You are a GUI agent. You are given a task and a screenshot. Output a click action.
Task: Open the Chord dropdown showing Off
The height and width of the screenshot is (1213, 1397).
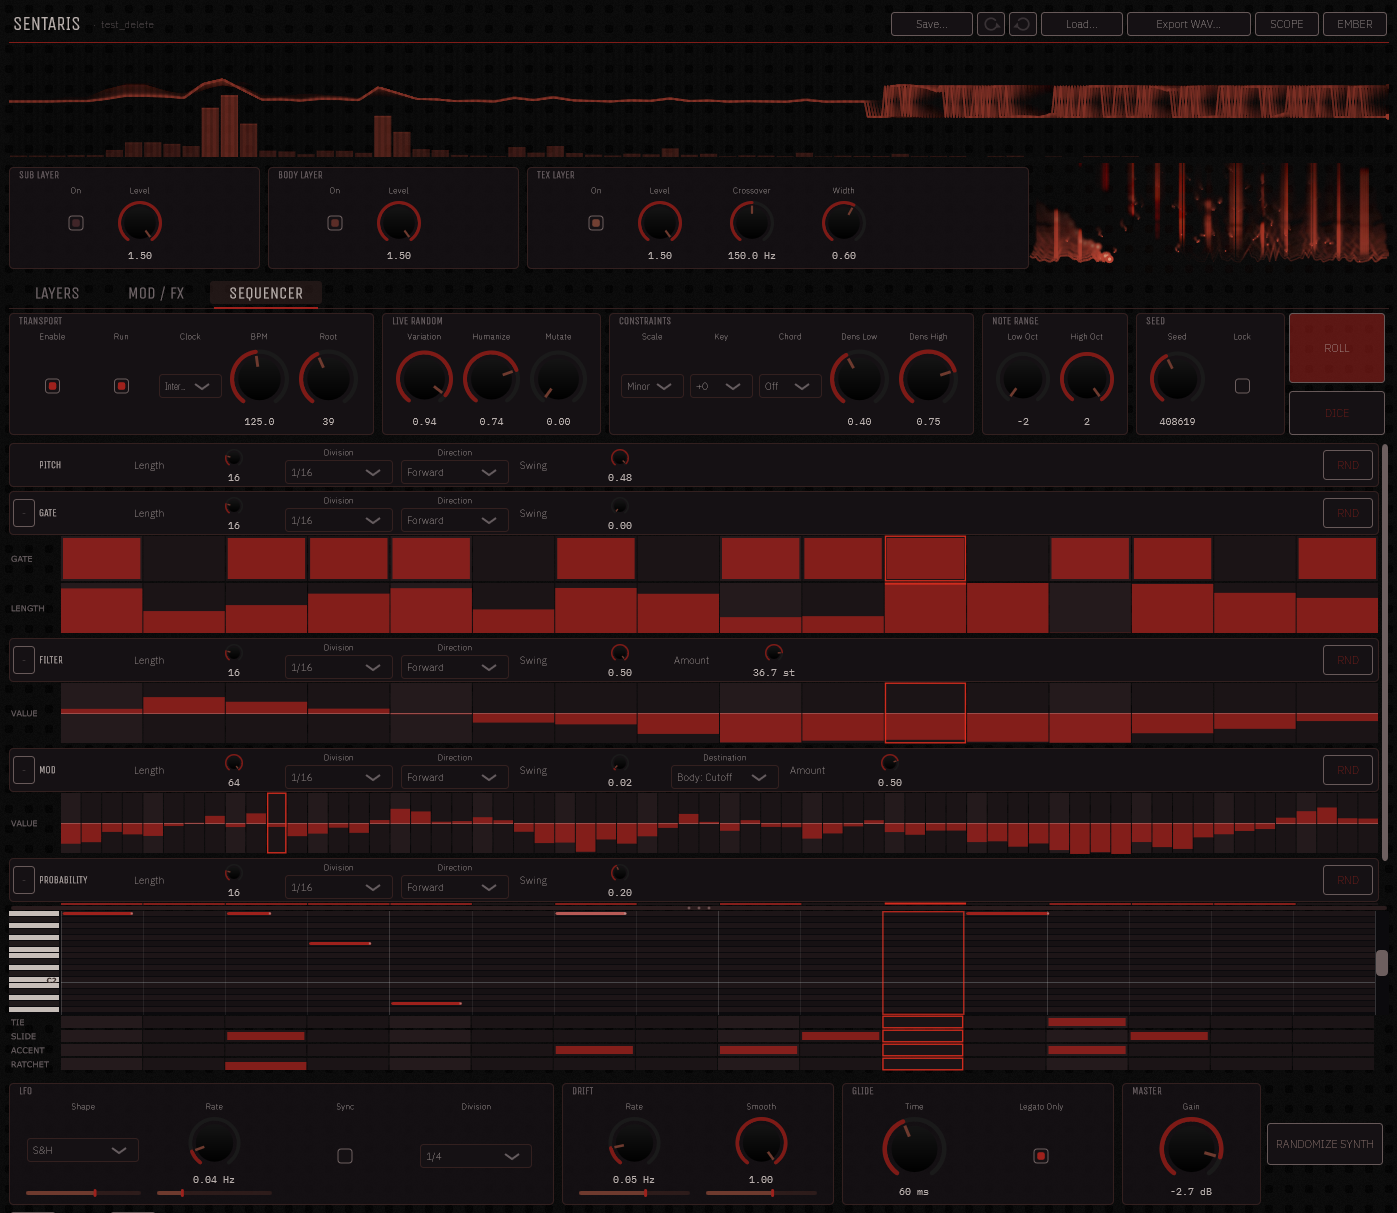(790, 386)
